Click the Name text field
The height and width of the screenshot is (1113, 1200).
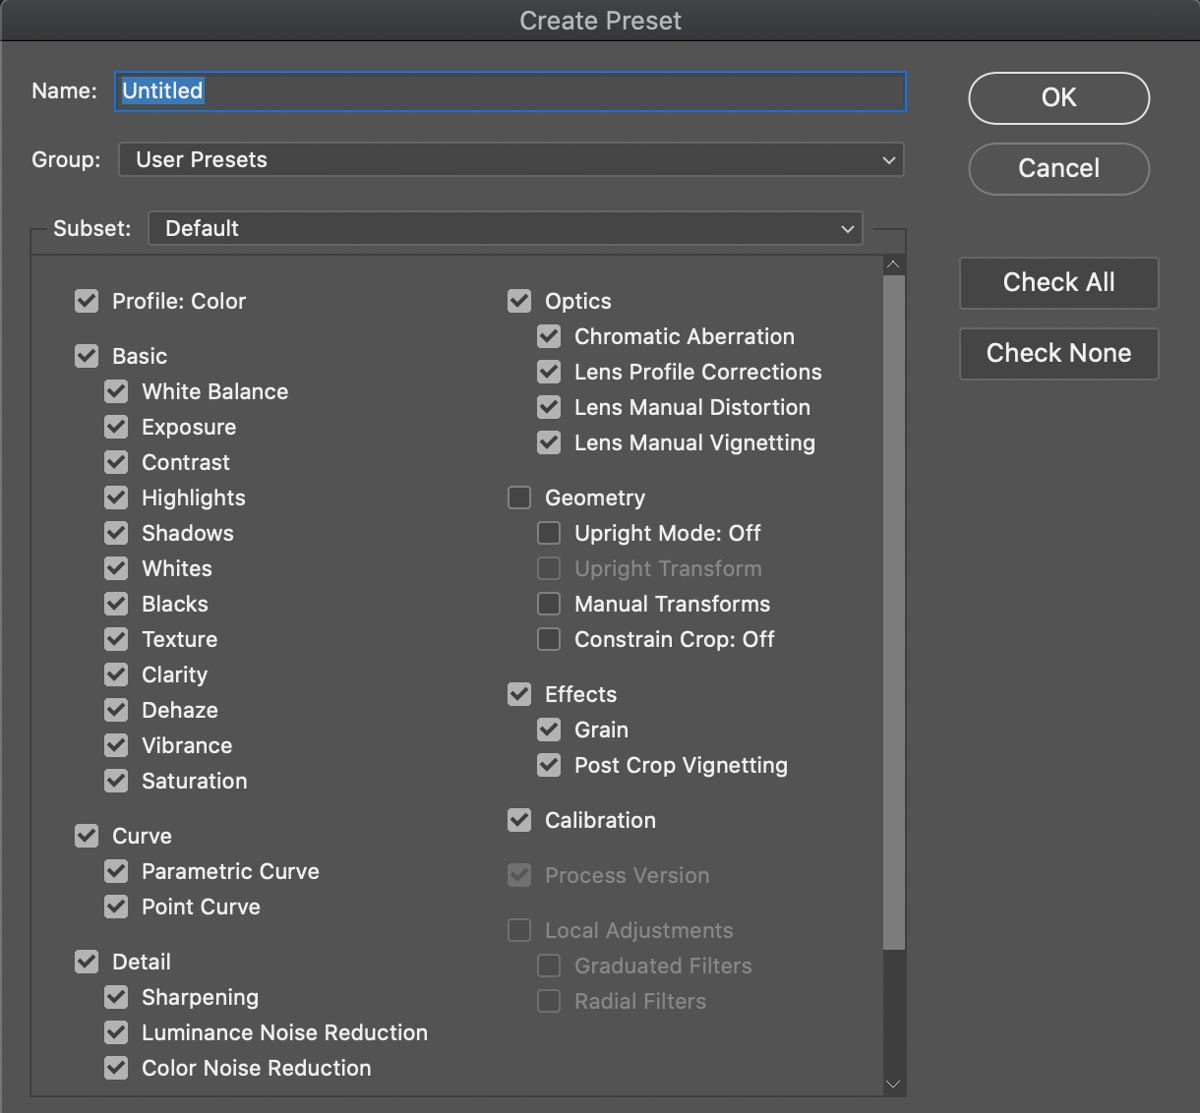[510, 91]
